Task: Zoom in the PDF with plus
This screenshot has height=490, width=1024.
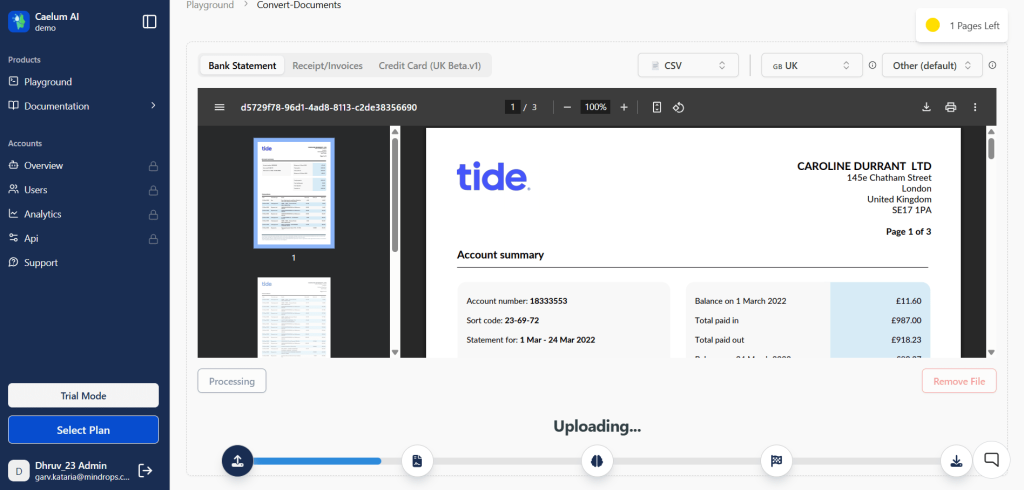Action: click(x=624, y=107)
